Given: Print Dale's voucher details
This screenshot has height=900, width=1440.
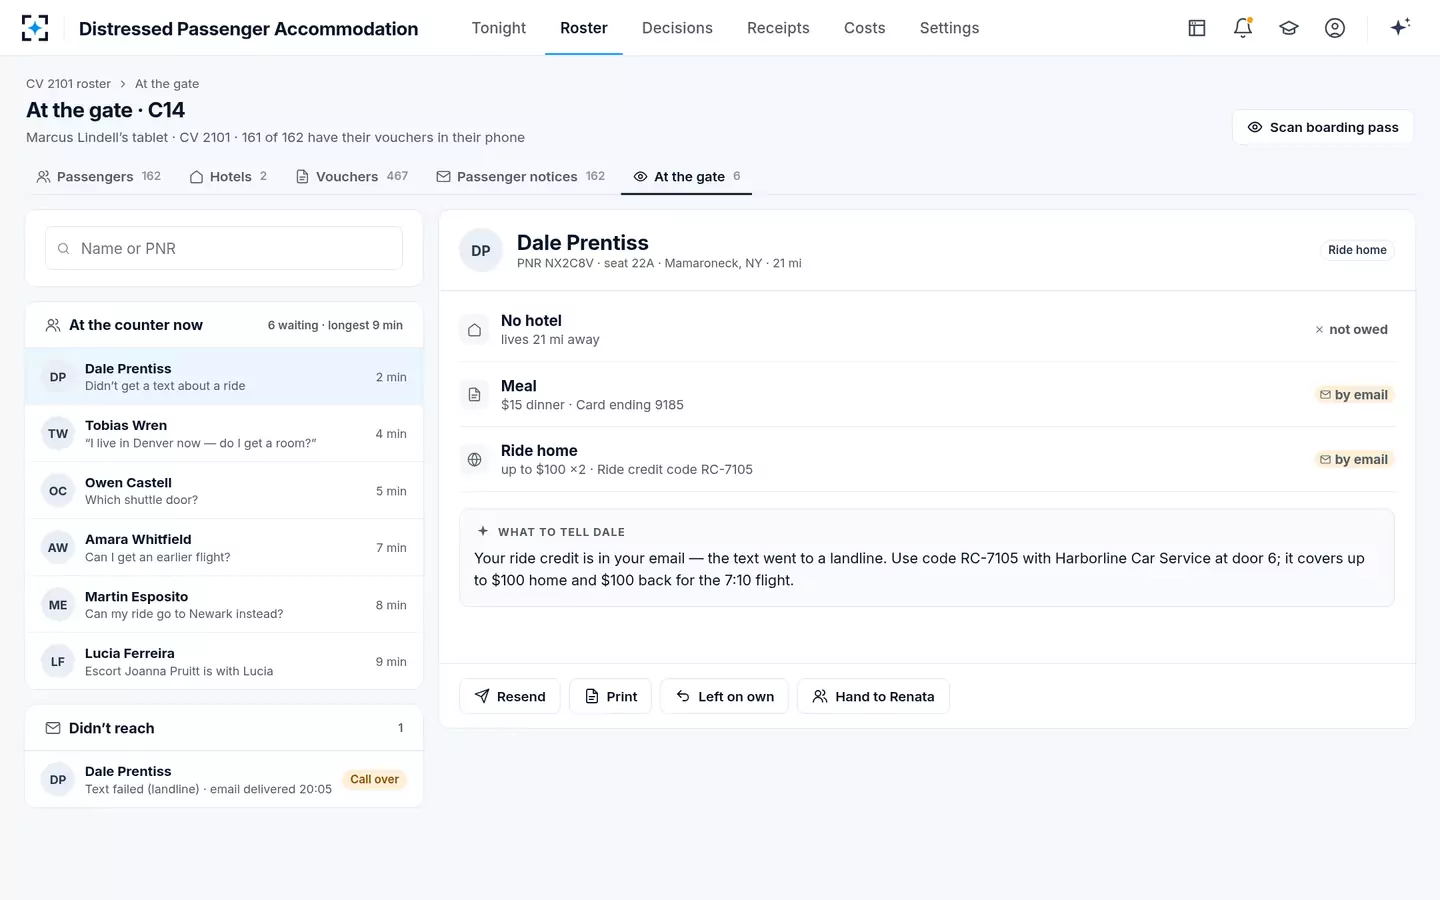Looking at the screenshot, I should tap(610, 696).
